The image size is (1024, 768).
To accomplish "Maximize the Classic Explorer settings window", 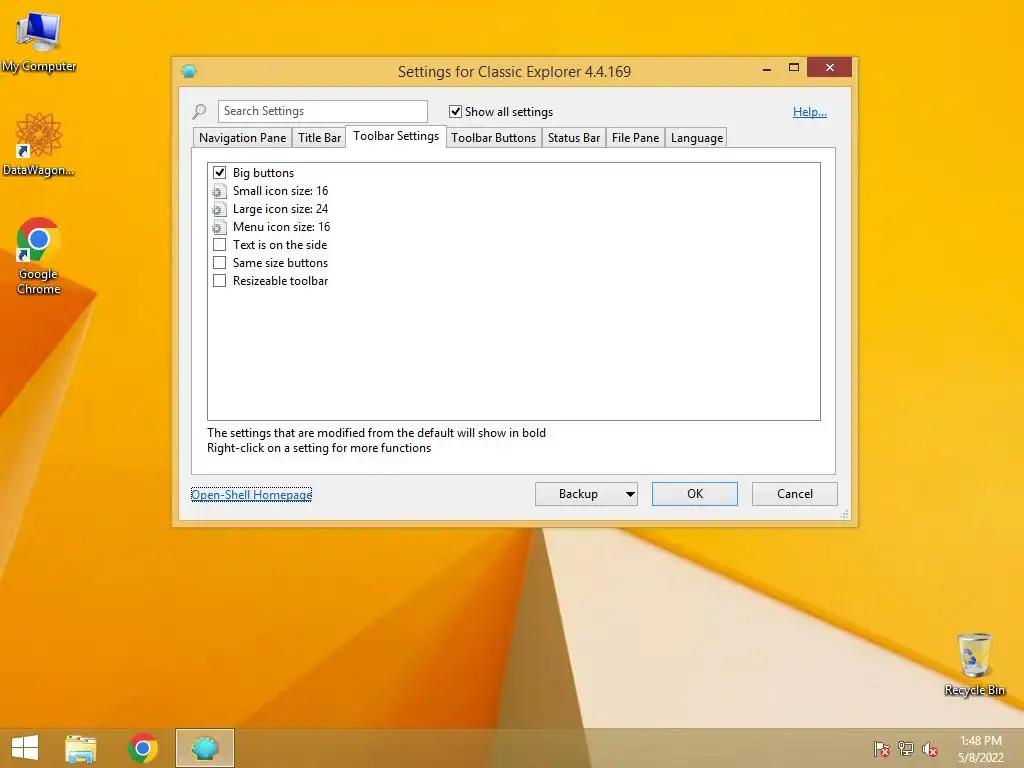I will (793, 68).
